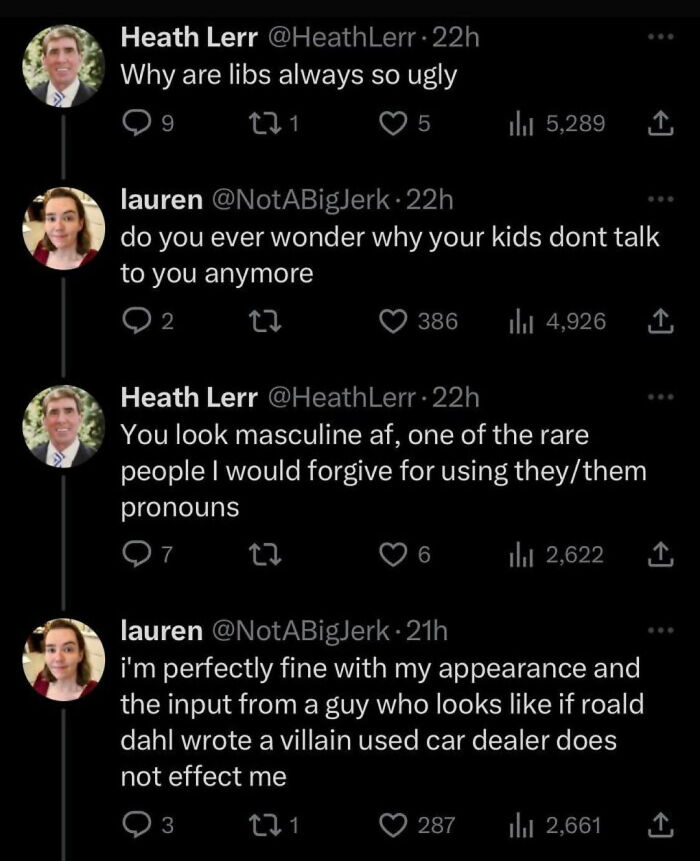Like lauren's 'roald dahl' tweet
Viewport: 700px width, 861px height.
coord(395,826)
